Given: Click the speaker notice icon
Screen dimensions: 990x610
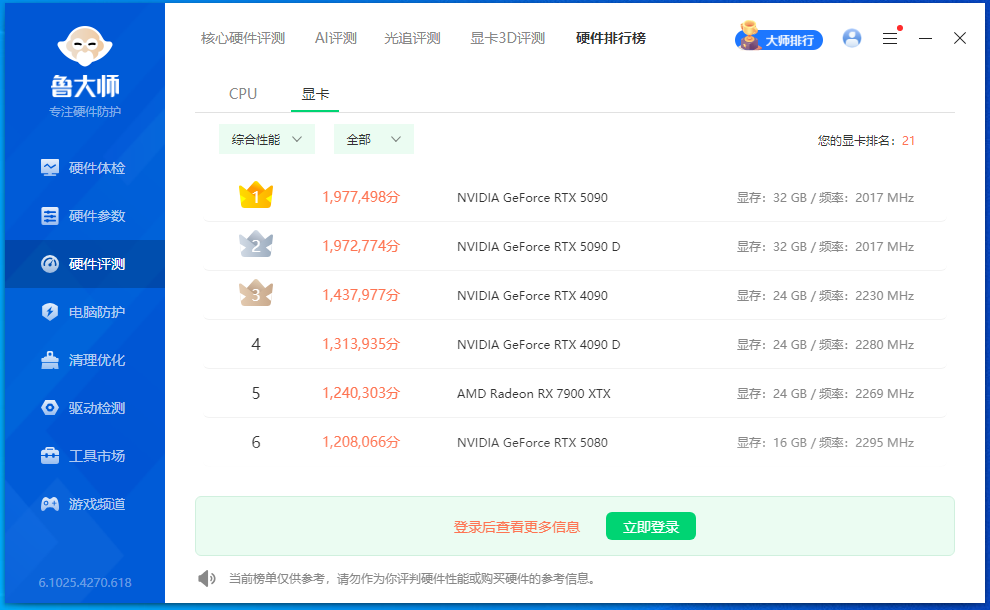Looking at the screenshot, I should [206, 578].
